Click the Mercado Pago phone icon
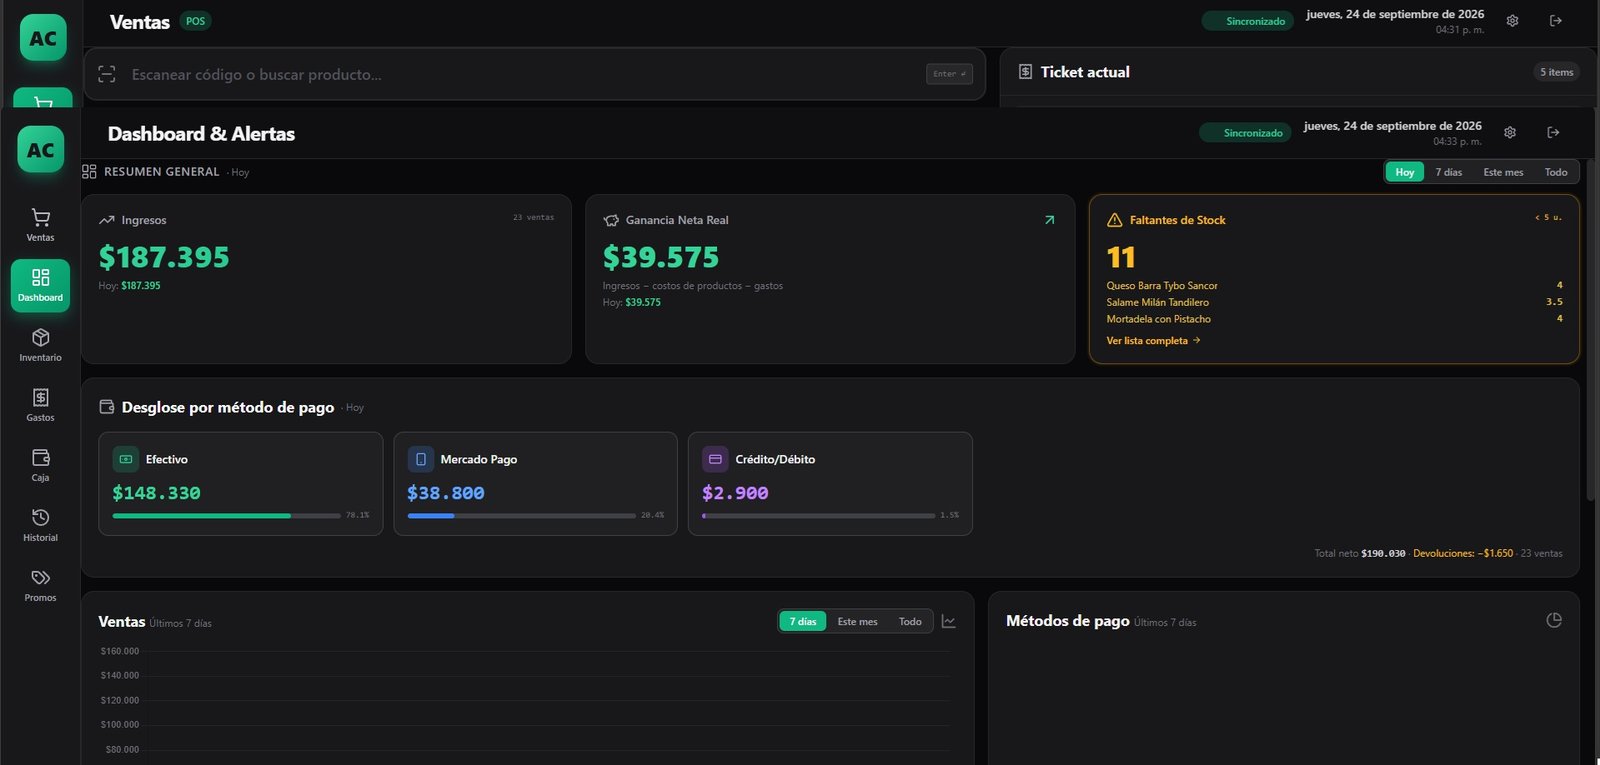The image size is (1600, 765). pyautogui.click(x=421, y=459)
